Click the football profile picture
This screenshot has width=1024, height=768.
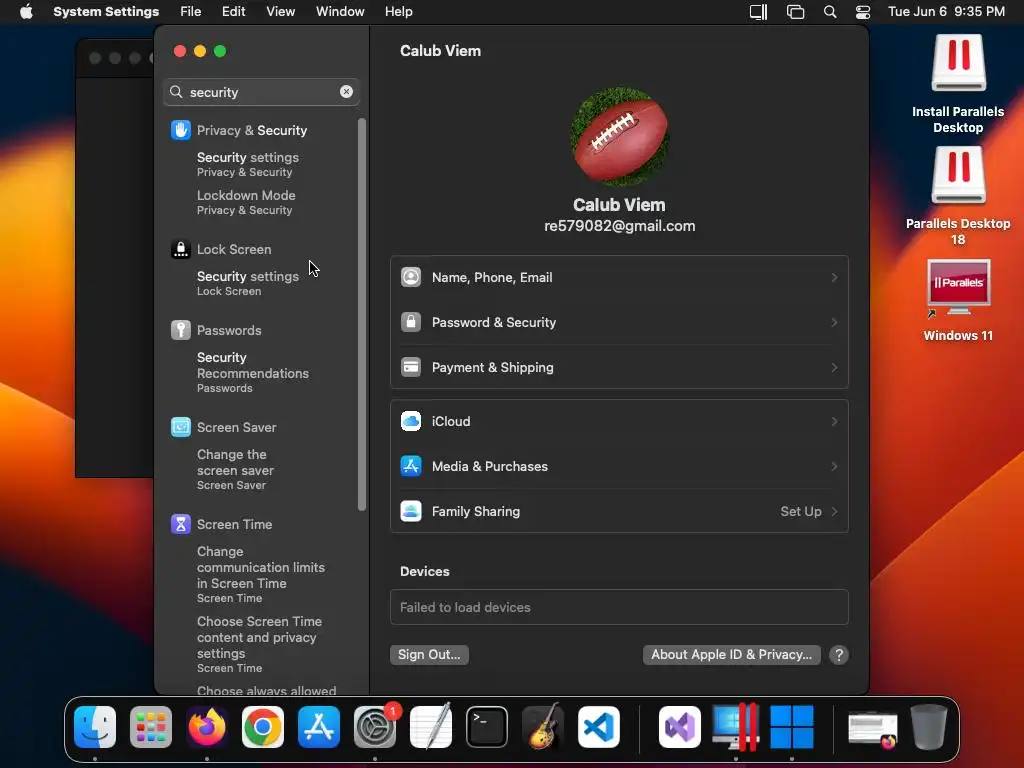(619, 136)
